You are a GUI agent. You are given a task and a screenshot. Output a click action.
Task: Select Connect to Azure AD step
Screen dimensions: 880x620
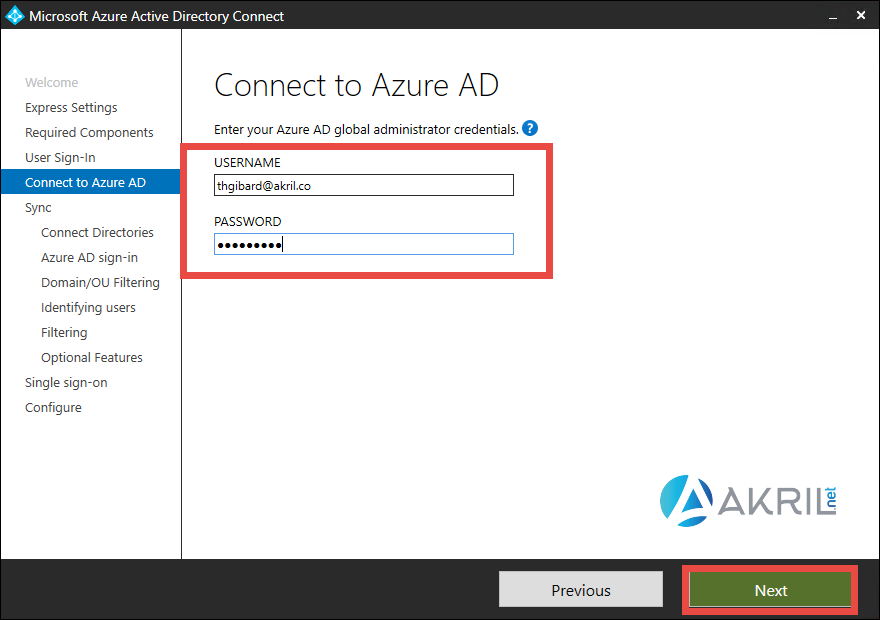coord(90,182)
